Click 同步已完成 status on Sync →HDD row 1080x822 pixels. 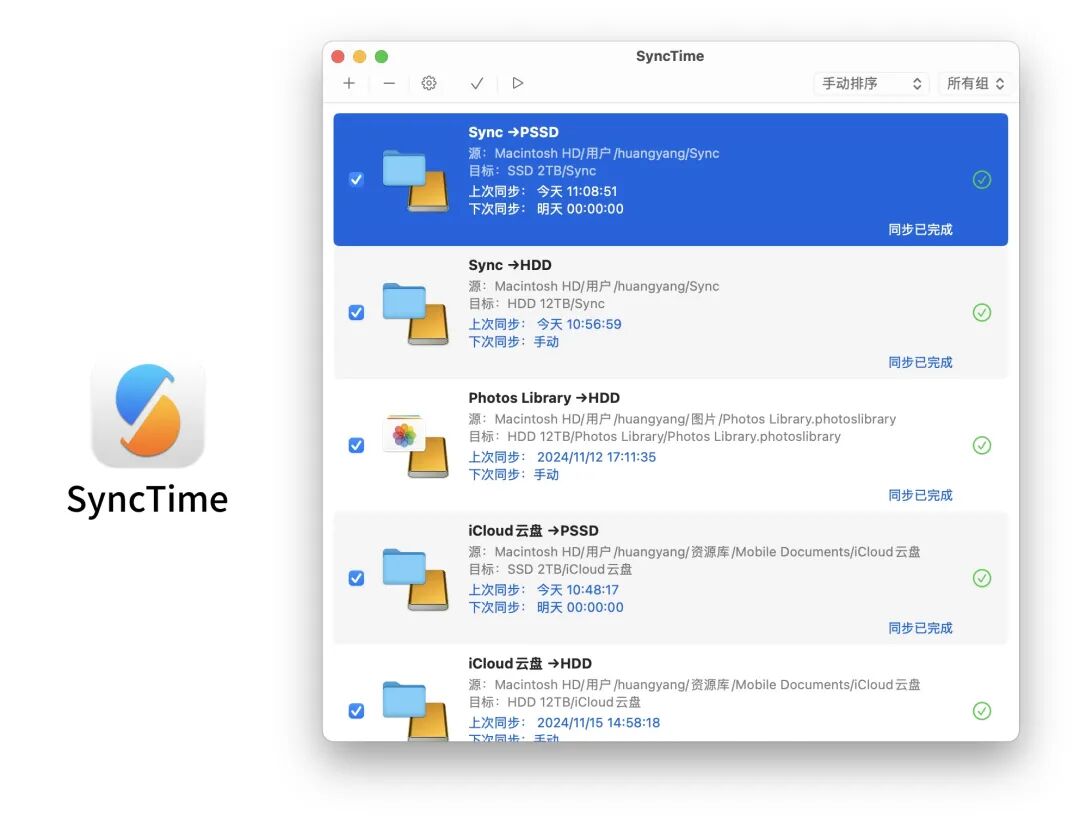point(920,363)
